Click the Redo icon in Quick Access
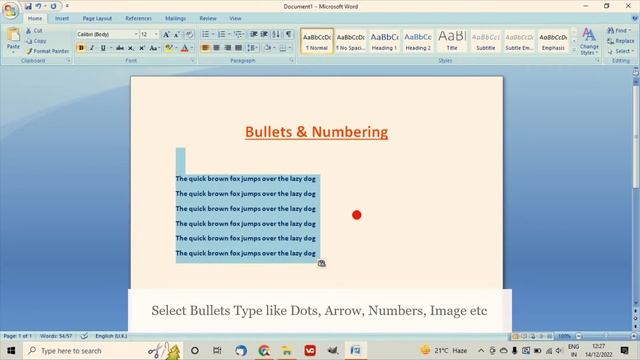 click(x=53, y=6)
